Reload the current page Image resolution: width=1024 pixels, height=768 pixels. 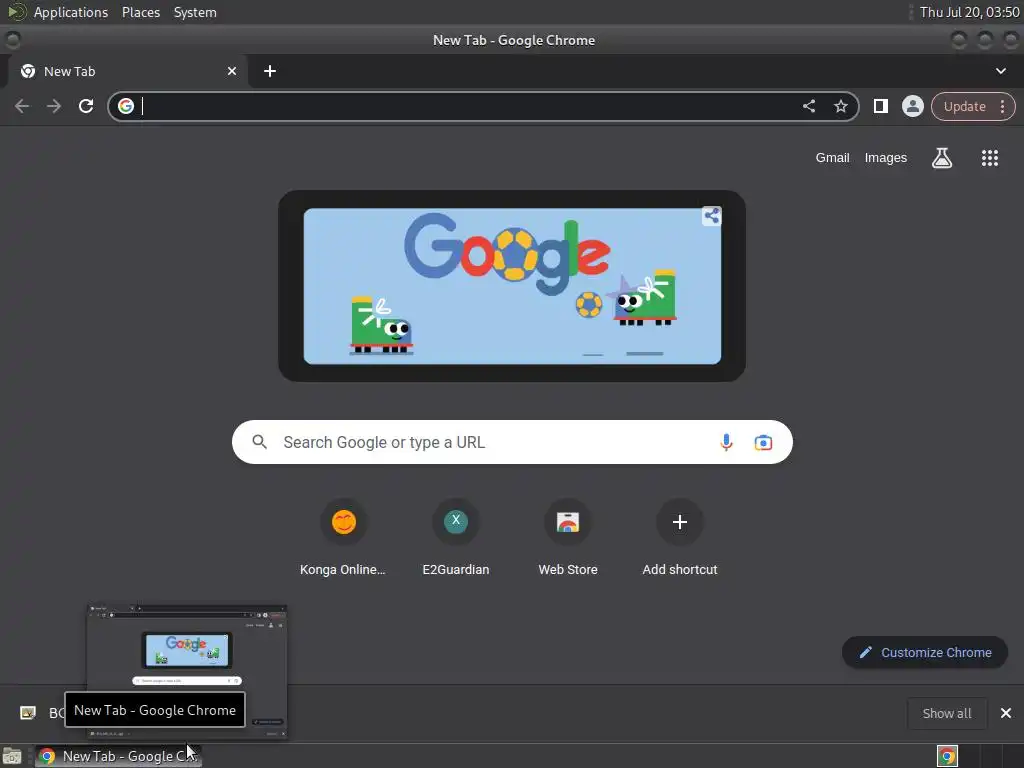[86, 106]
